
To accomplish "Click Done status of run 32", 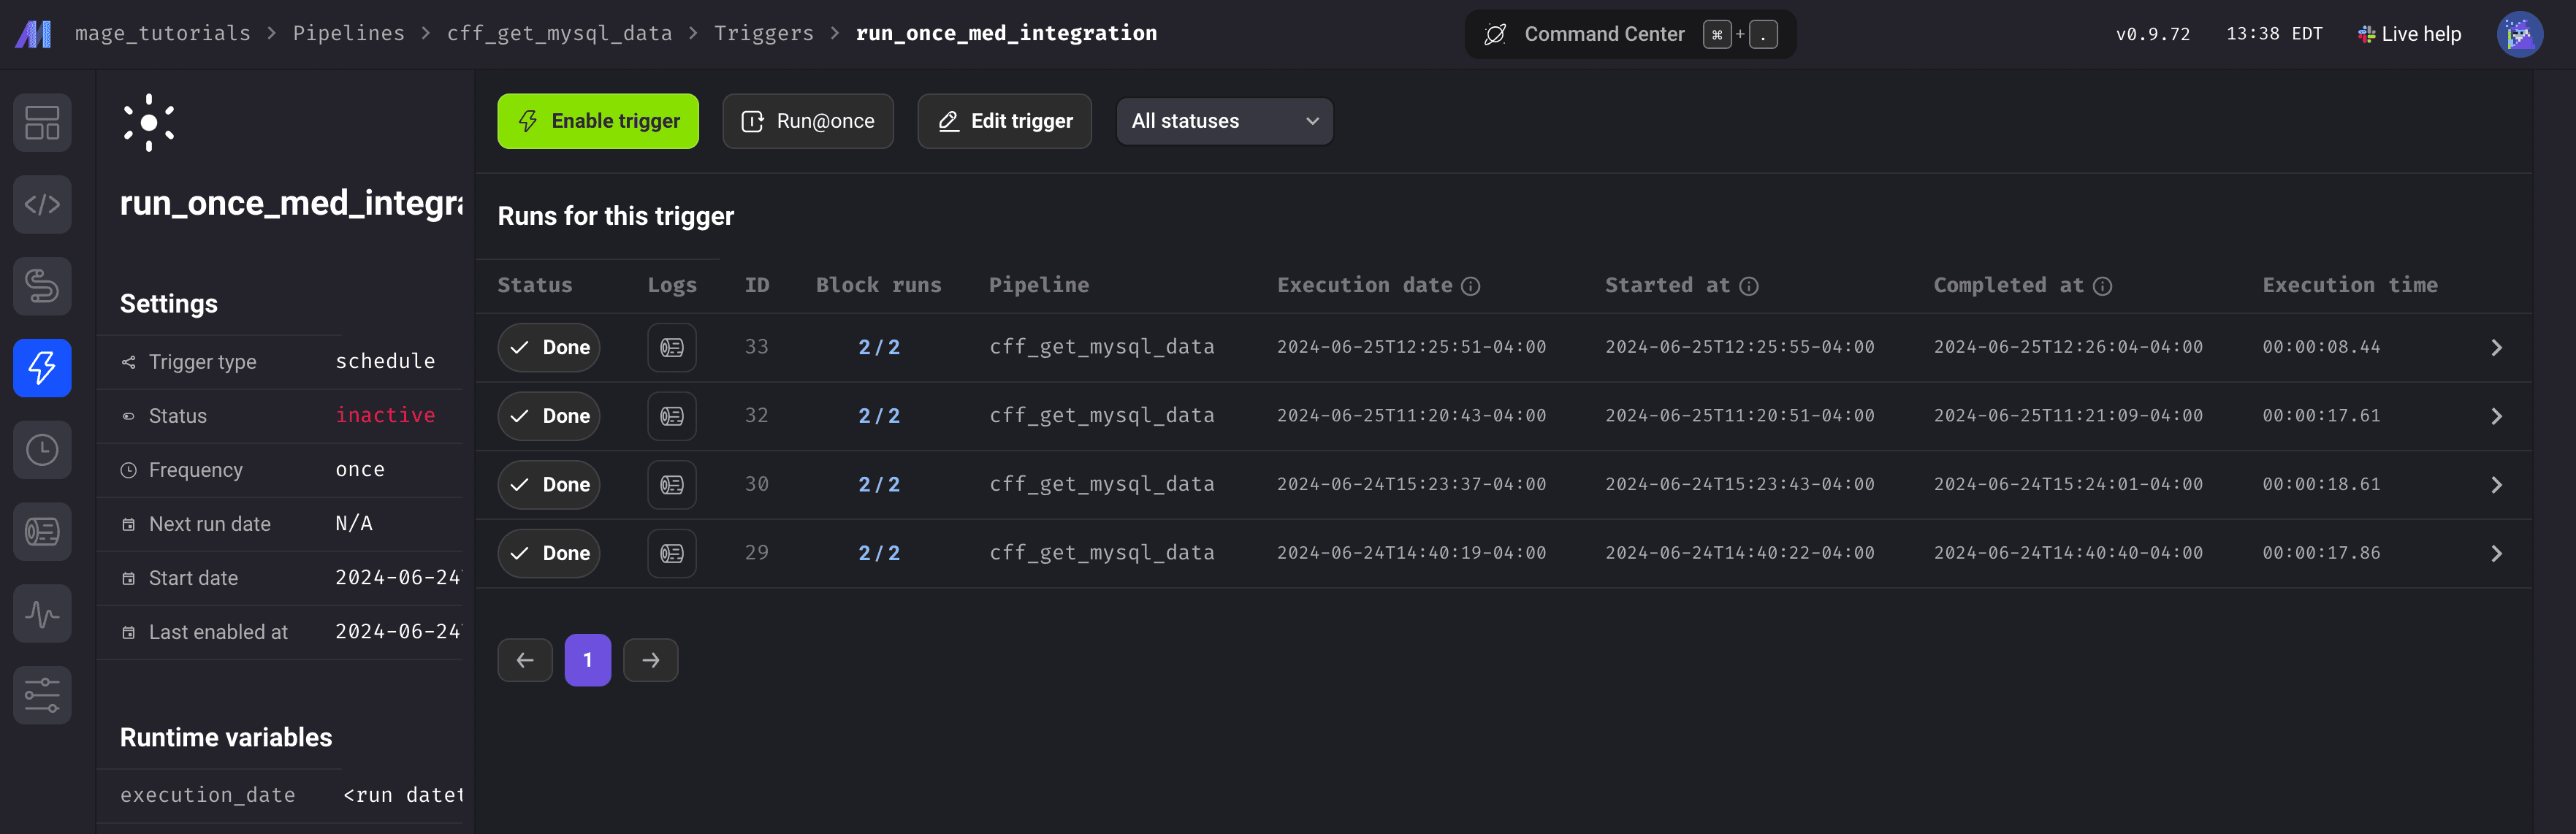I will pyautogui.click(x=549, y=416).
